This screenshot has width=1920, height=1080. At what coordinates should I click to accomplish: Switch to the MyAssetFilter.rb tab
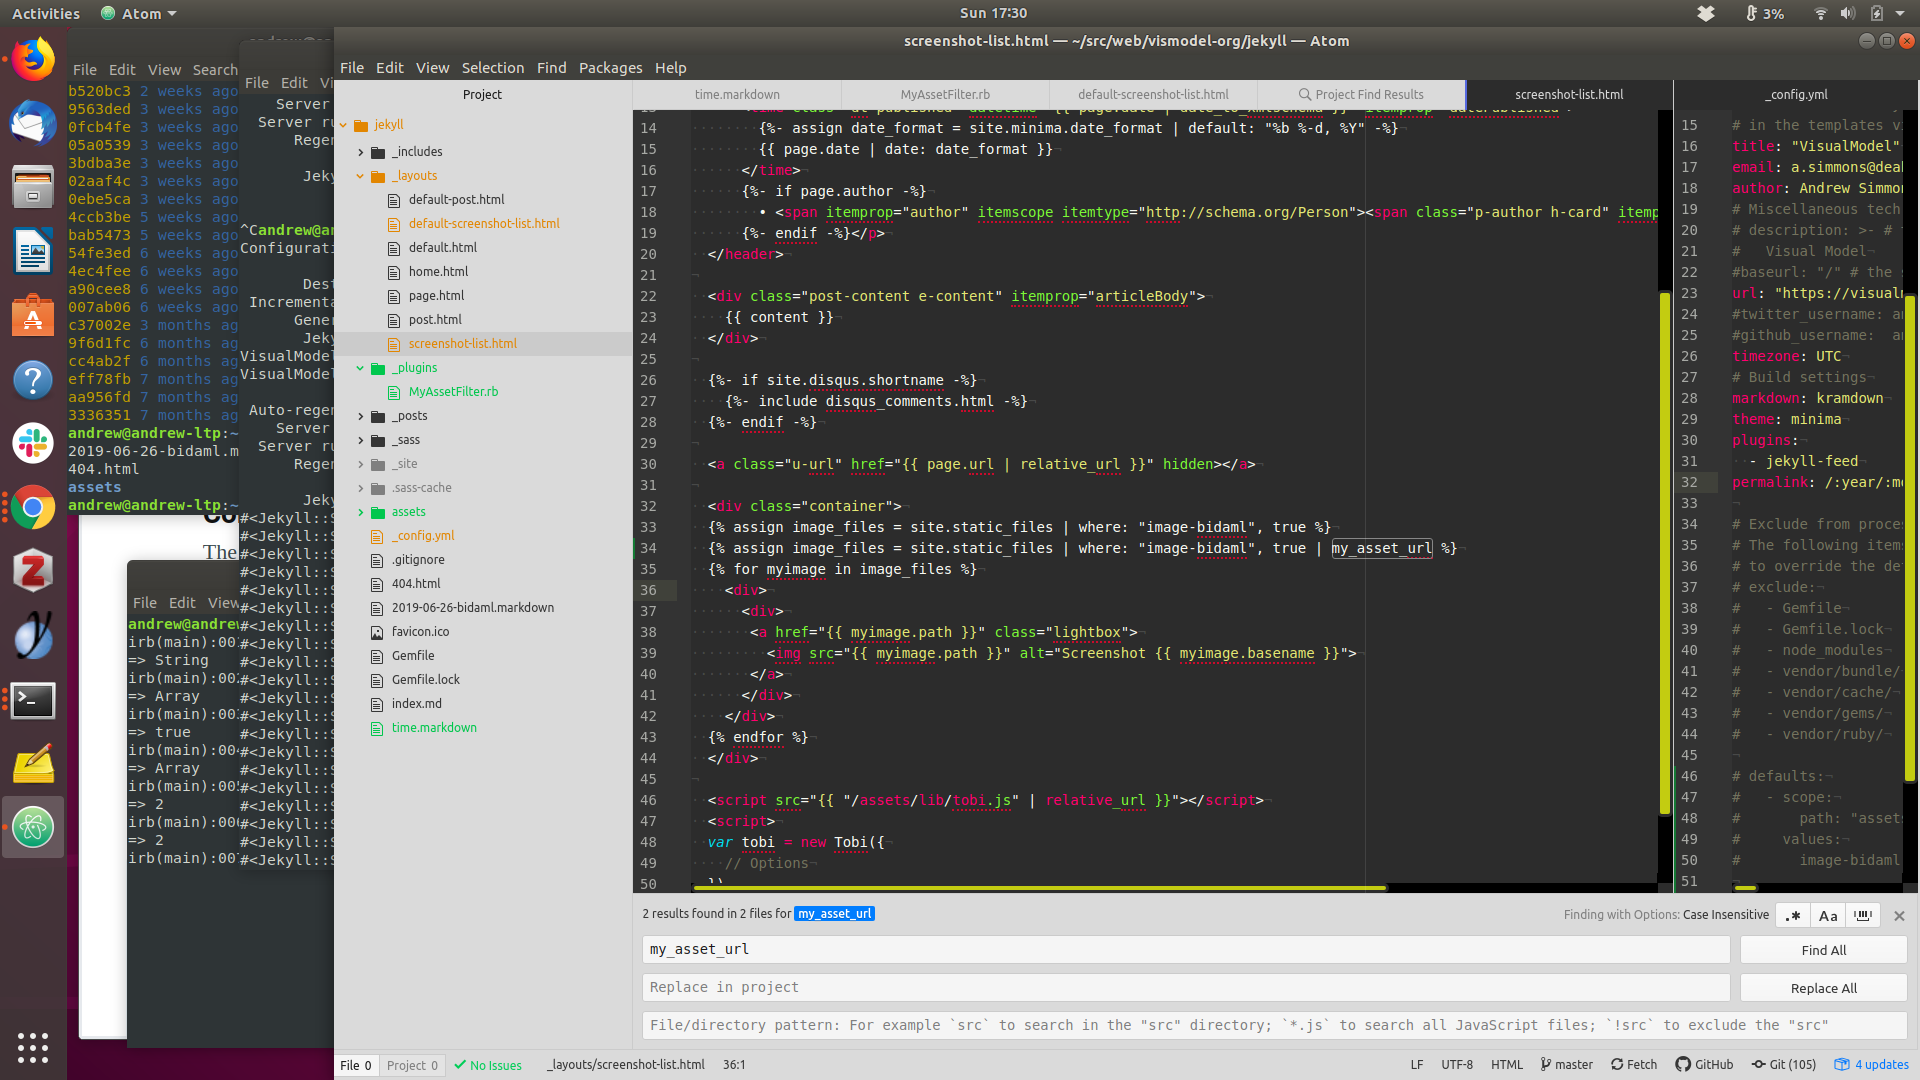coord(944,95)
